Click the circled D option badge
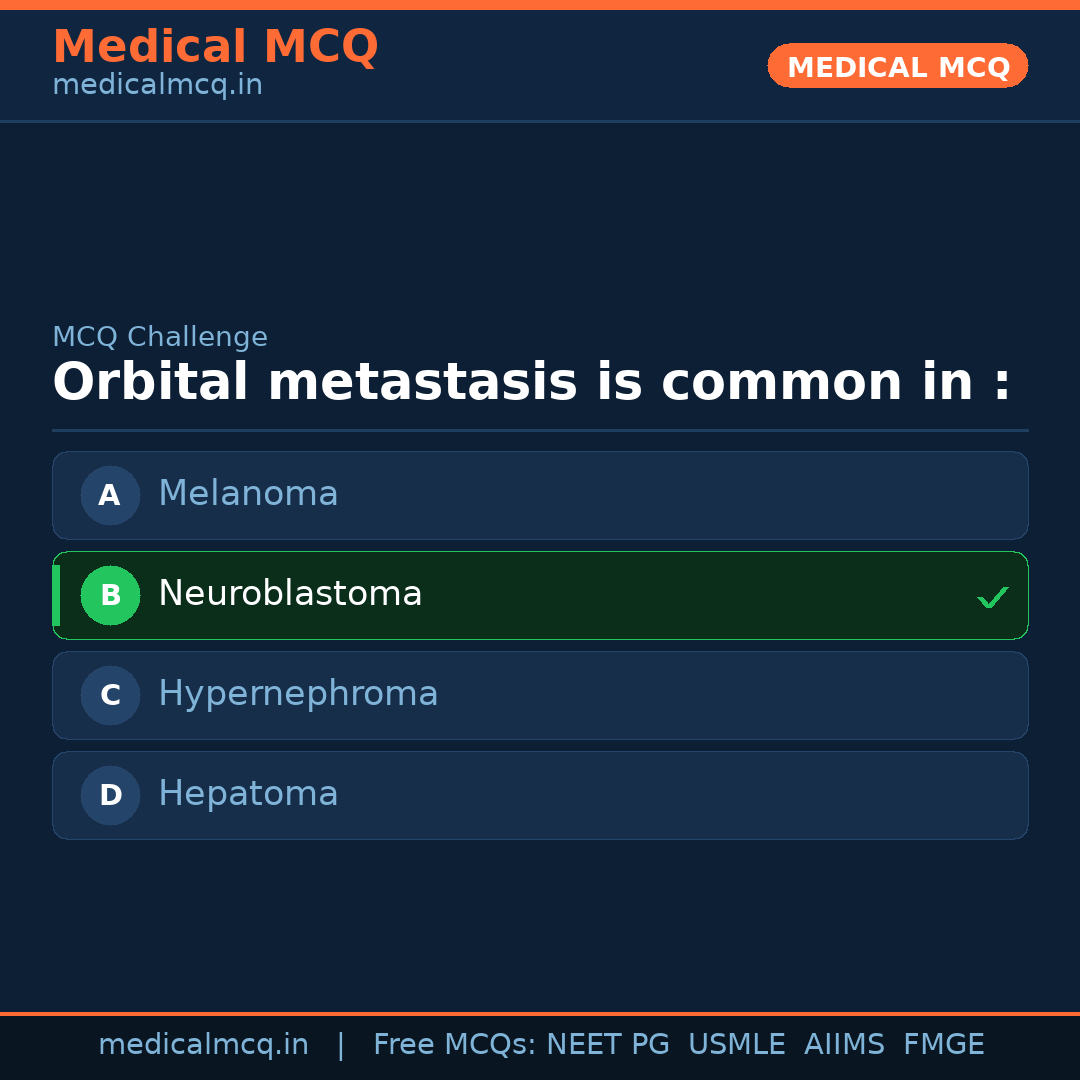1080x1080 pixels. coord(110,795)
